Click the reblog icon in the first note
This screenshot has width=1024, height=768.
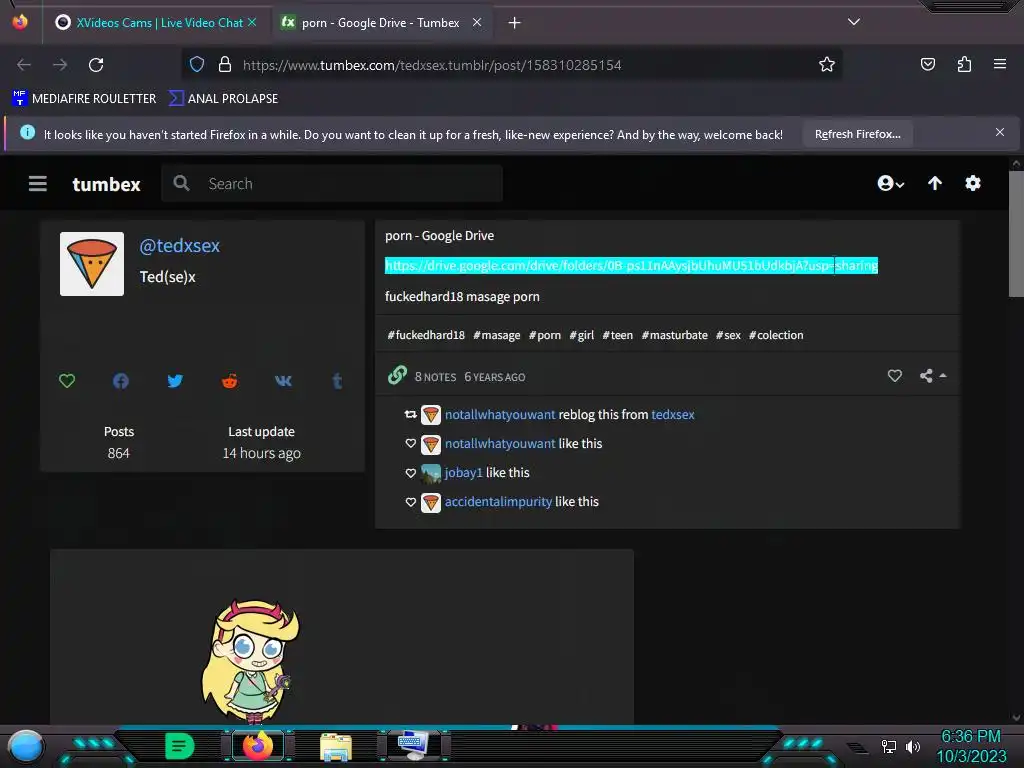(410, 414)
